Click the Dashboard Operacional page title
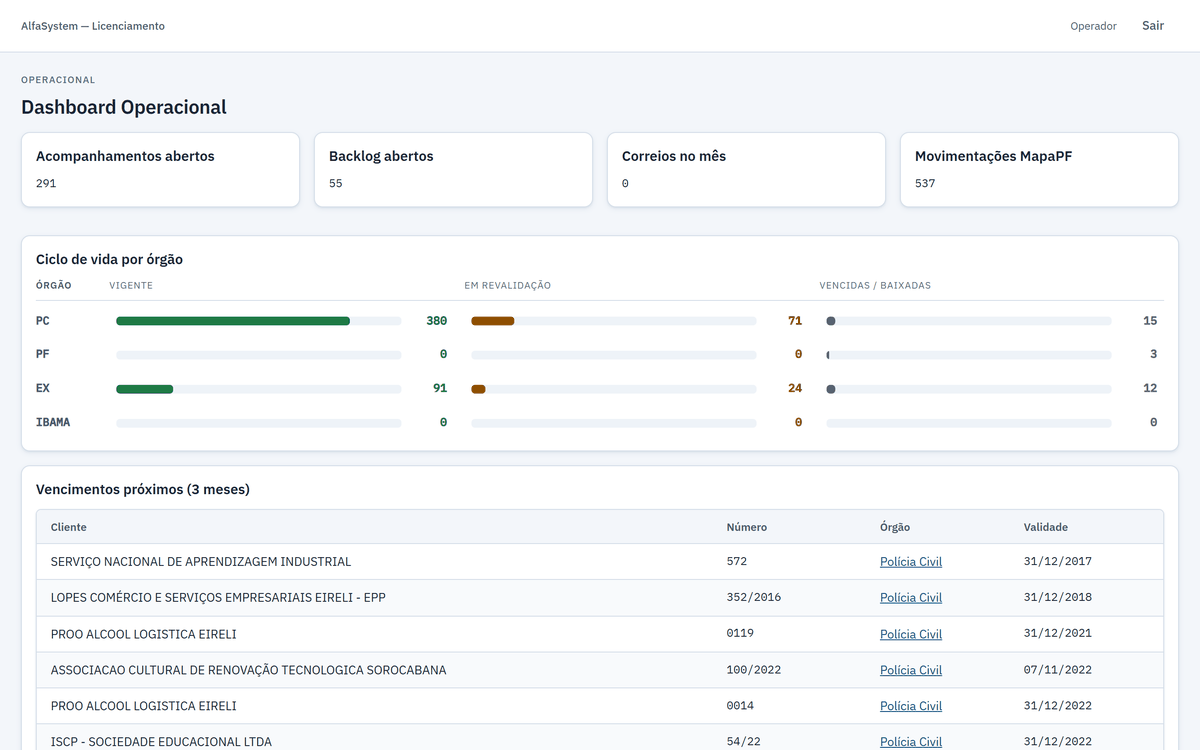 pyautogui.click(x=124, y=107)
